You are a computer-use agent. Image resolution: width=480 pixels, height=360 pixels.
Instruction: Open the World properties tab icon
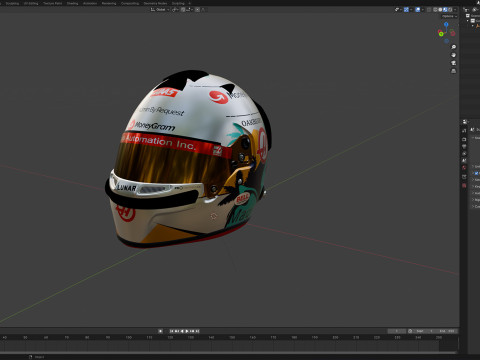click(464, 168)
